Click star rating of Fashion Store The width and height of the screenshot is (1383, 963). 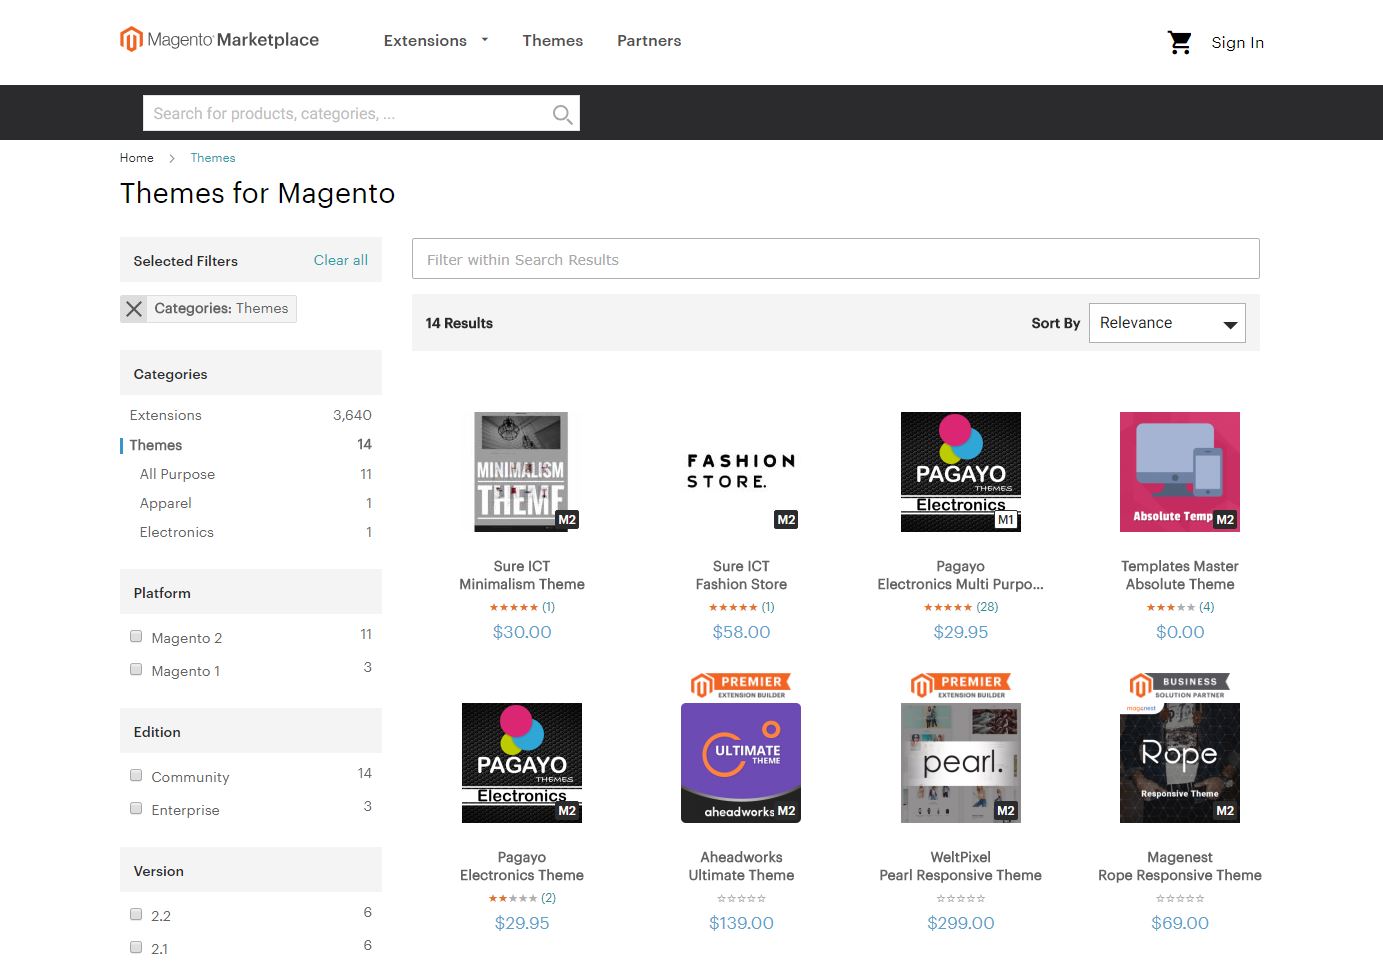pyautogui.click(x=733, y=607)
